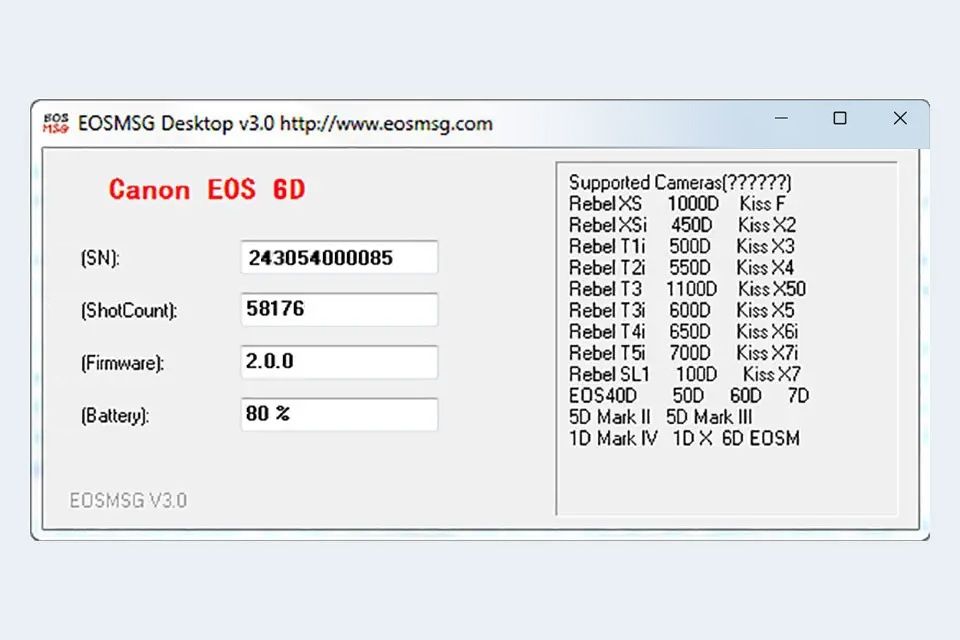Click the Rebel T2i 550D Kiss X4 row

pos(681,268)
